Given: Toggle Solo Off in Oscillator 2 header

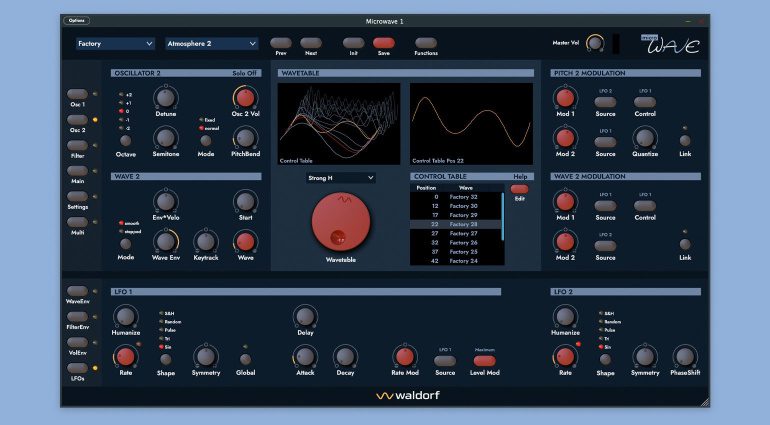Looking at the screenshot, I should [x=244, y=73].
